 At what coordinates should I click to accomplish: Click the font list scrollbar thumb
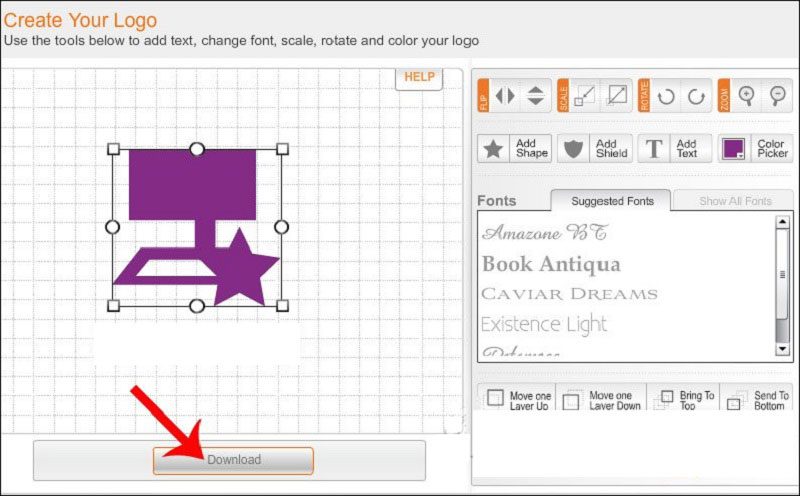782,275
